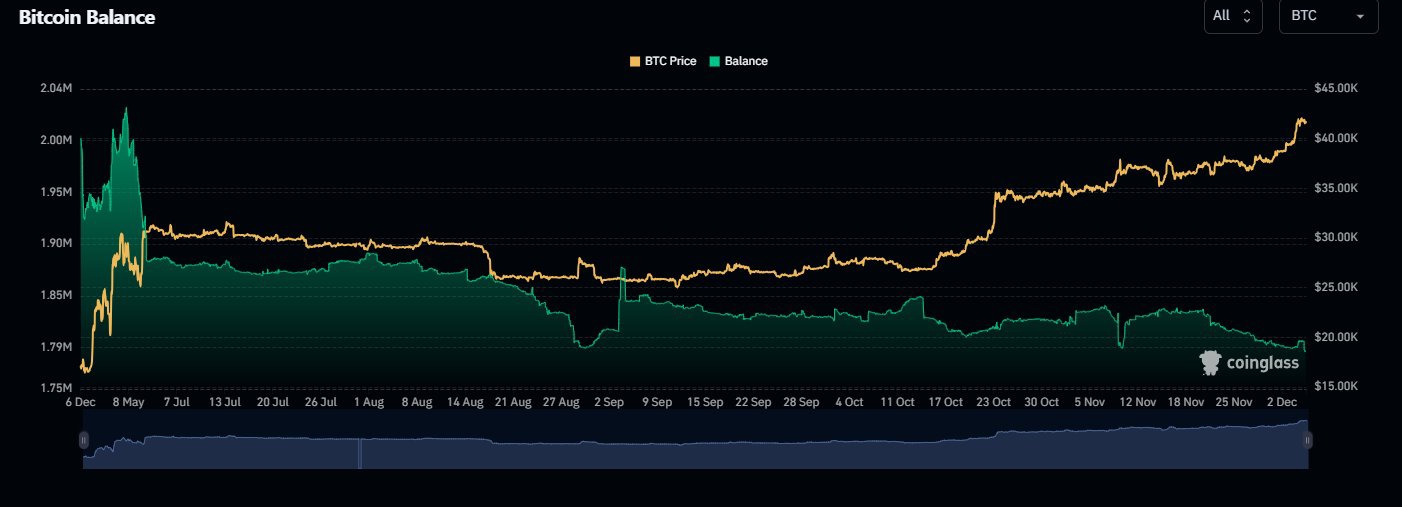Click the 2.04M balance axis label
The width and height of the screenshot is (1402, 507).
coord(55,88)
